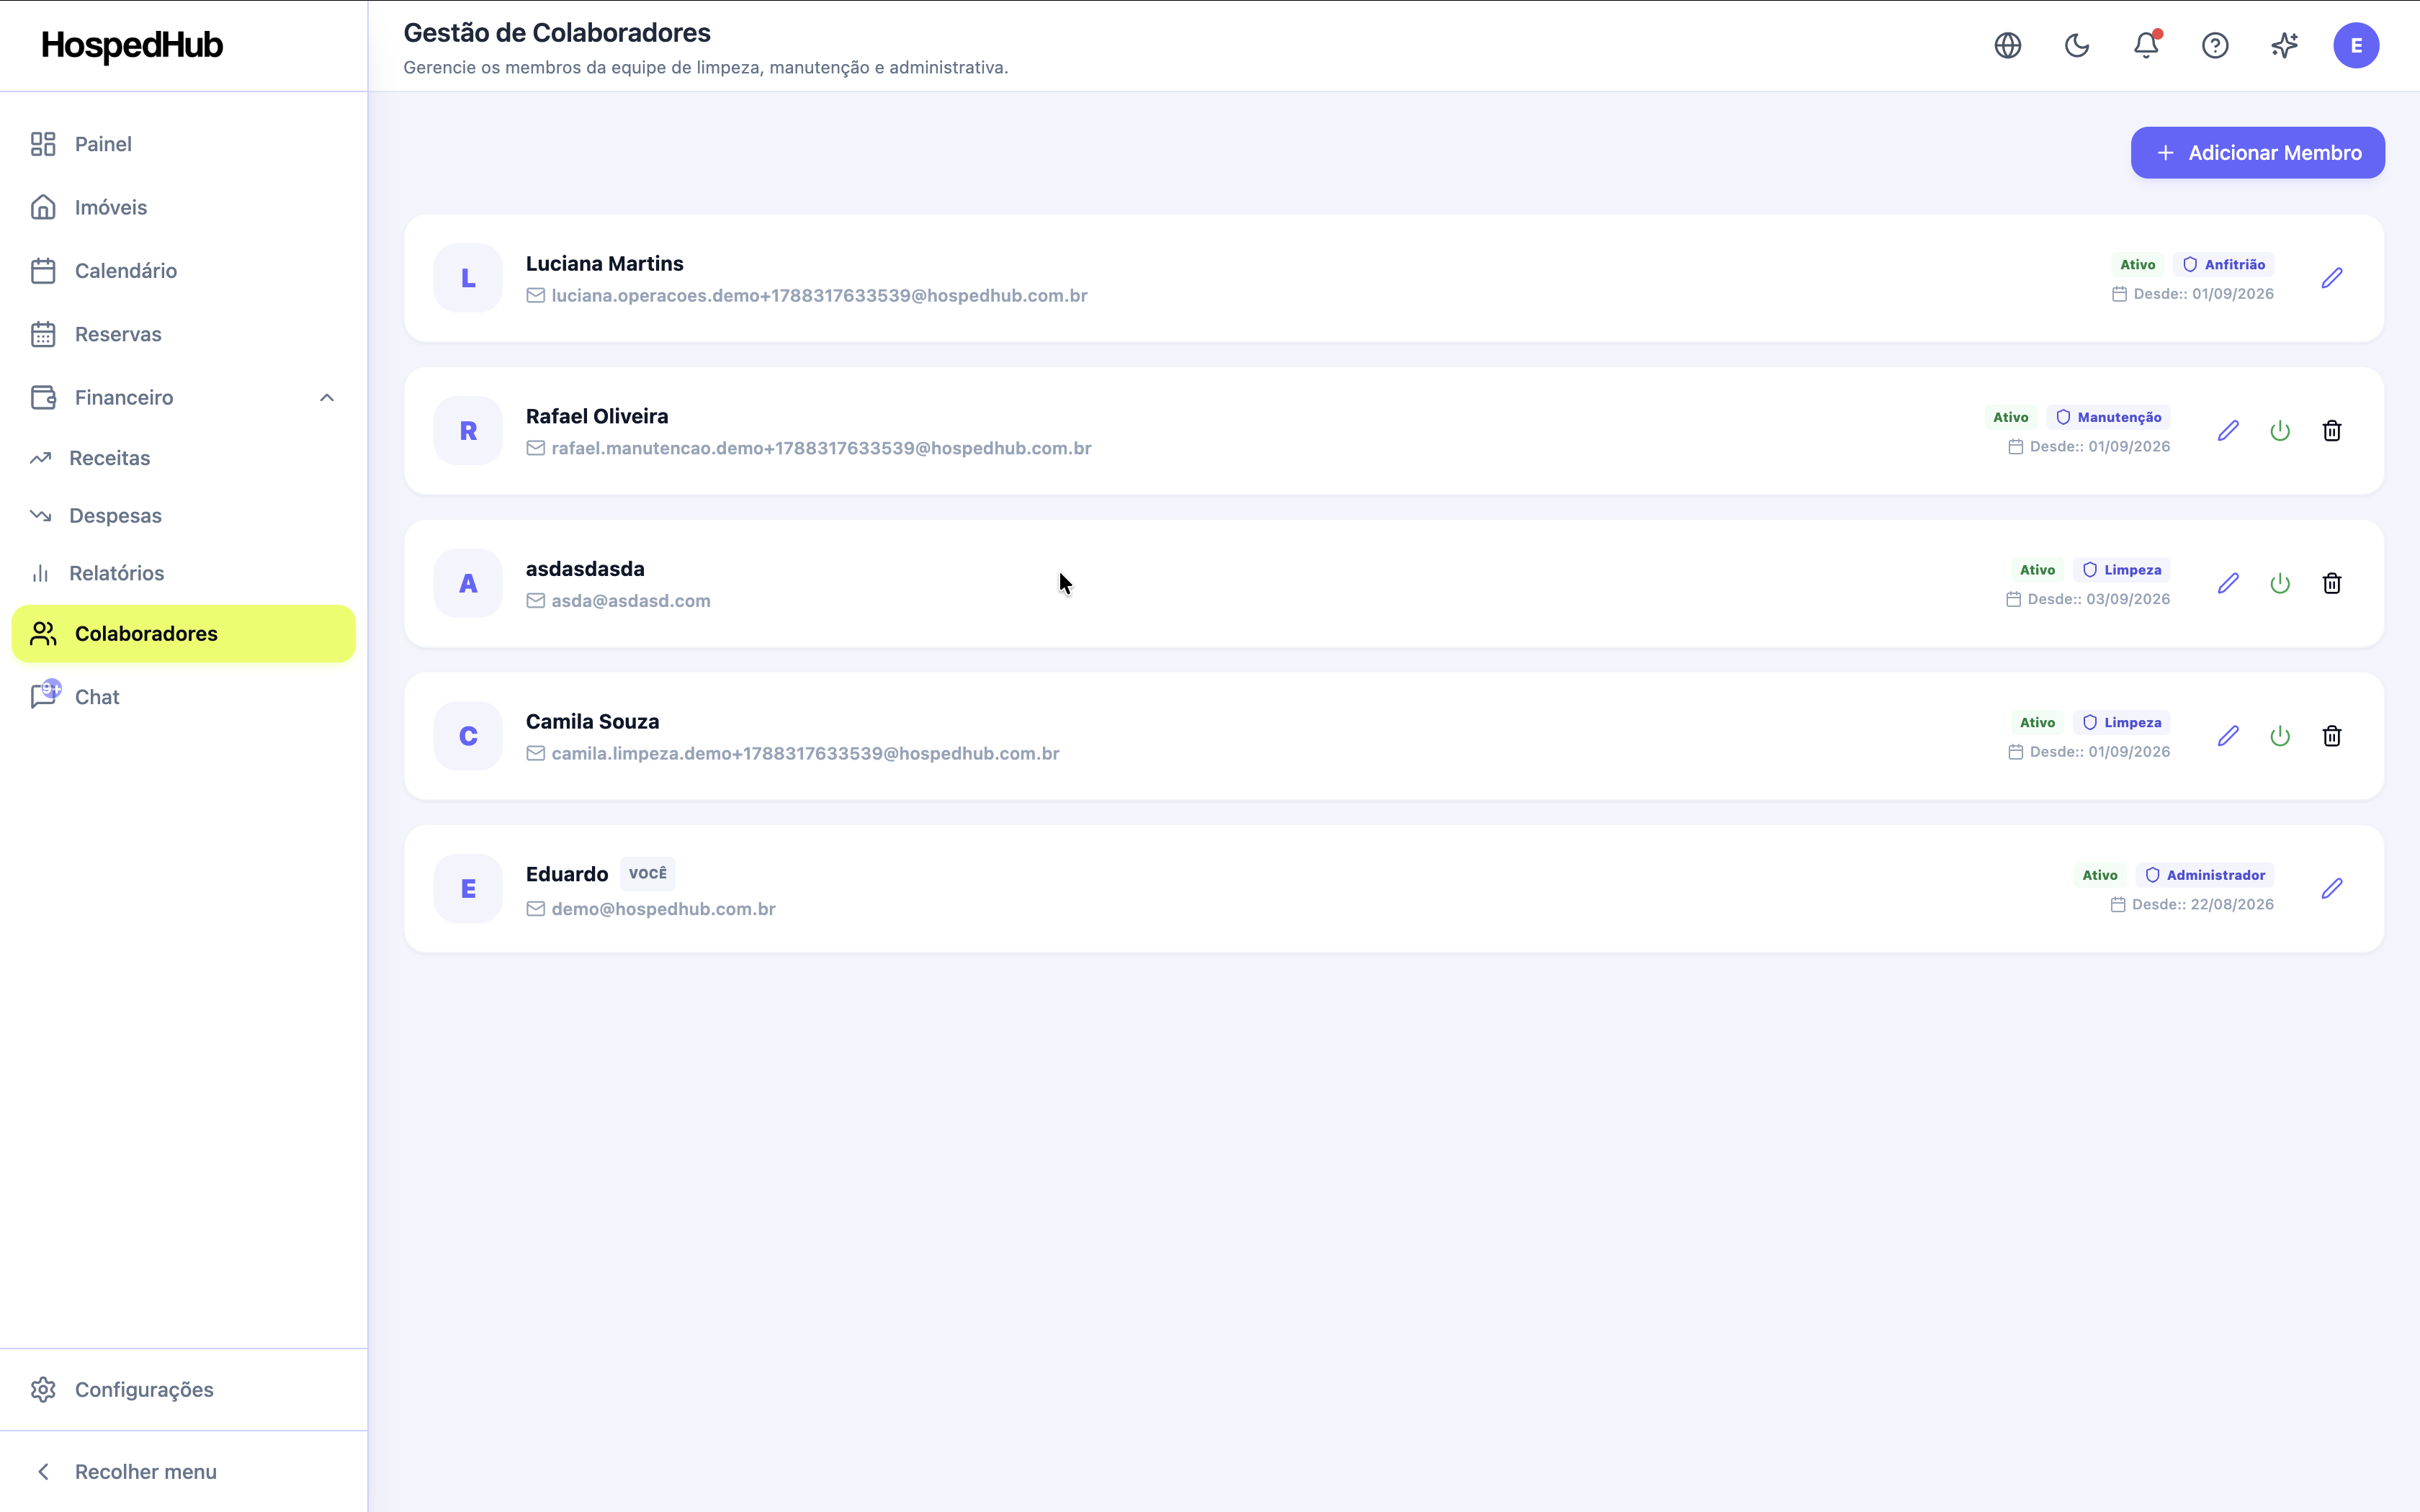2420x1512 pixels.
Task: Click the Manutenção role badge
Action: click(2108, 417)
